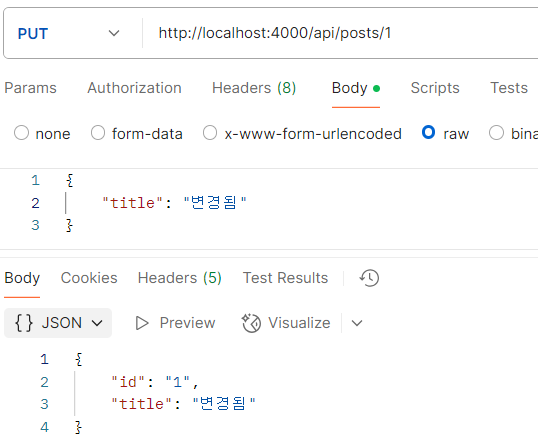
Task: Open the response Cookies tab
Action: tap(89, 278)
